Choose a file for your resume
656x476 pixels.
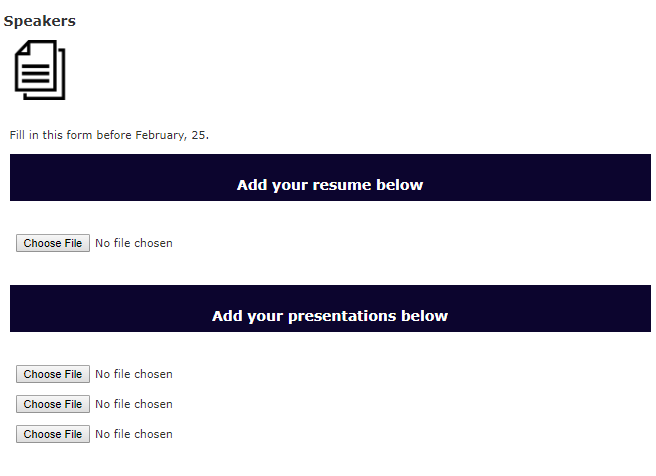pyautogui.click(x=53, y=243)
